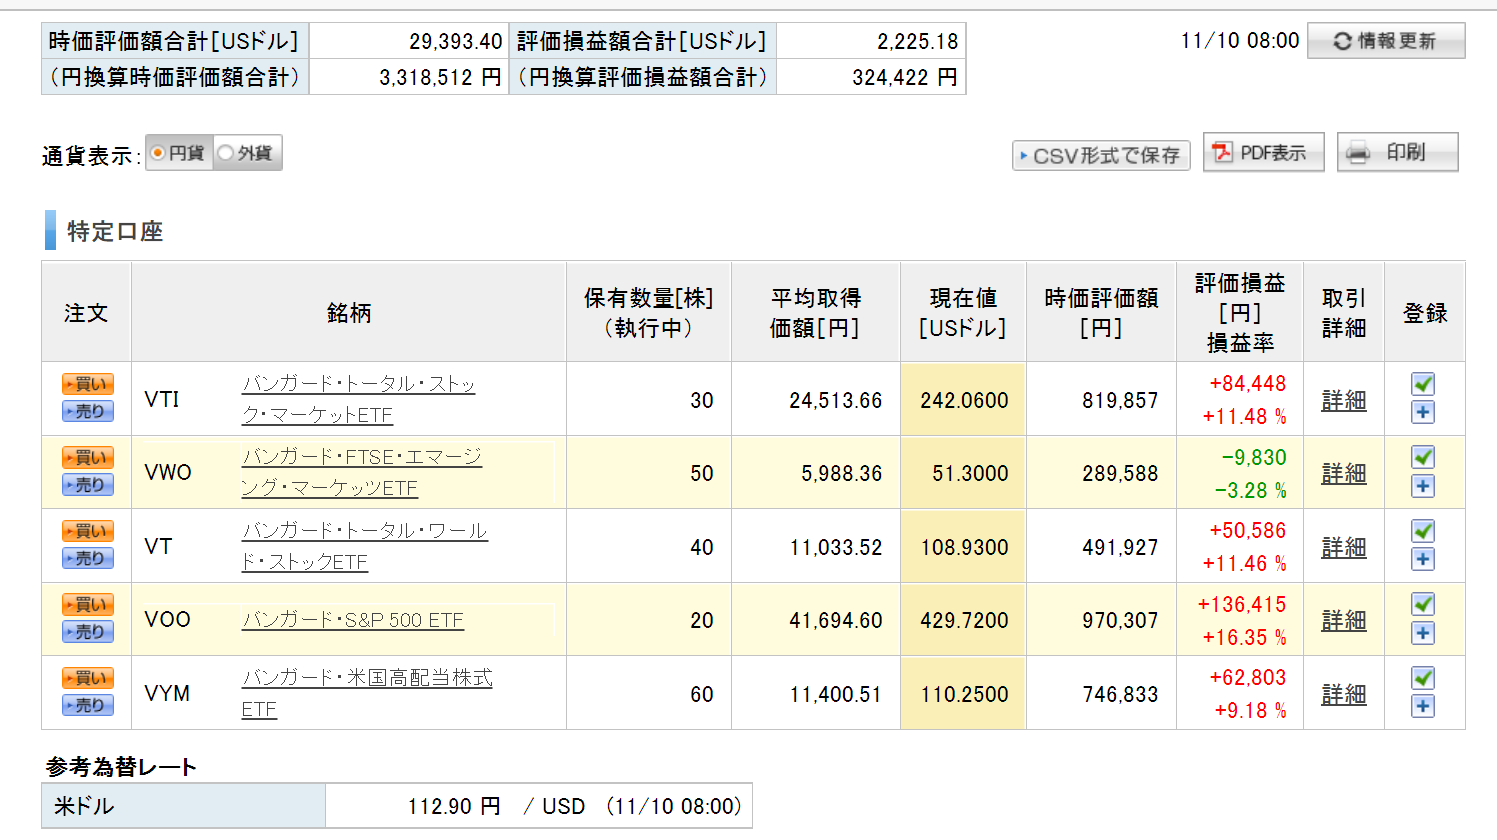Print the page with 印刷 button

click(x=1397, y=153)
